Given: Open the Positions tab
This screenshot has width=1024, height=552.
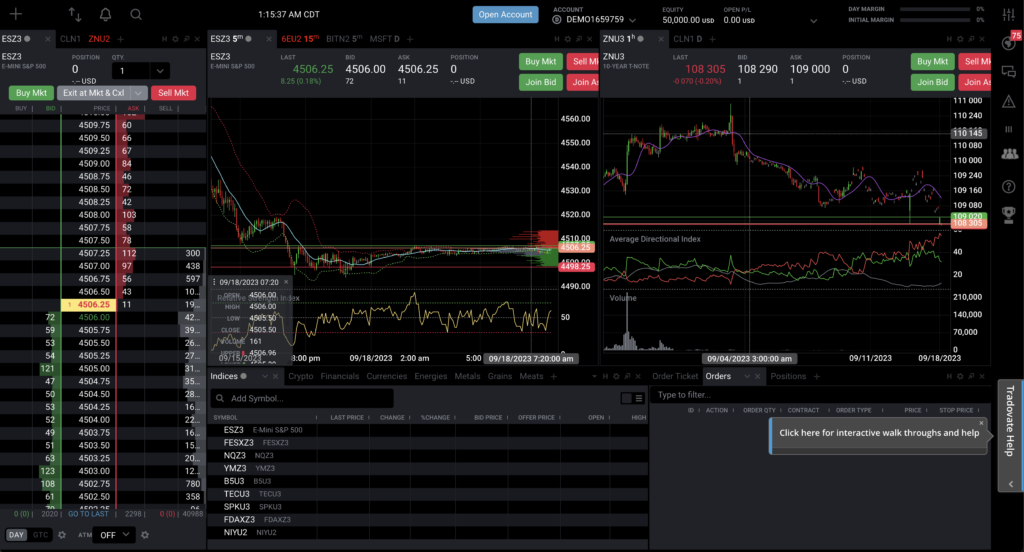Looking at the screenshot, I should [x=788, y=376].
